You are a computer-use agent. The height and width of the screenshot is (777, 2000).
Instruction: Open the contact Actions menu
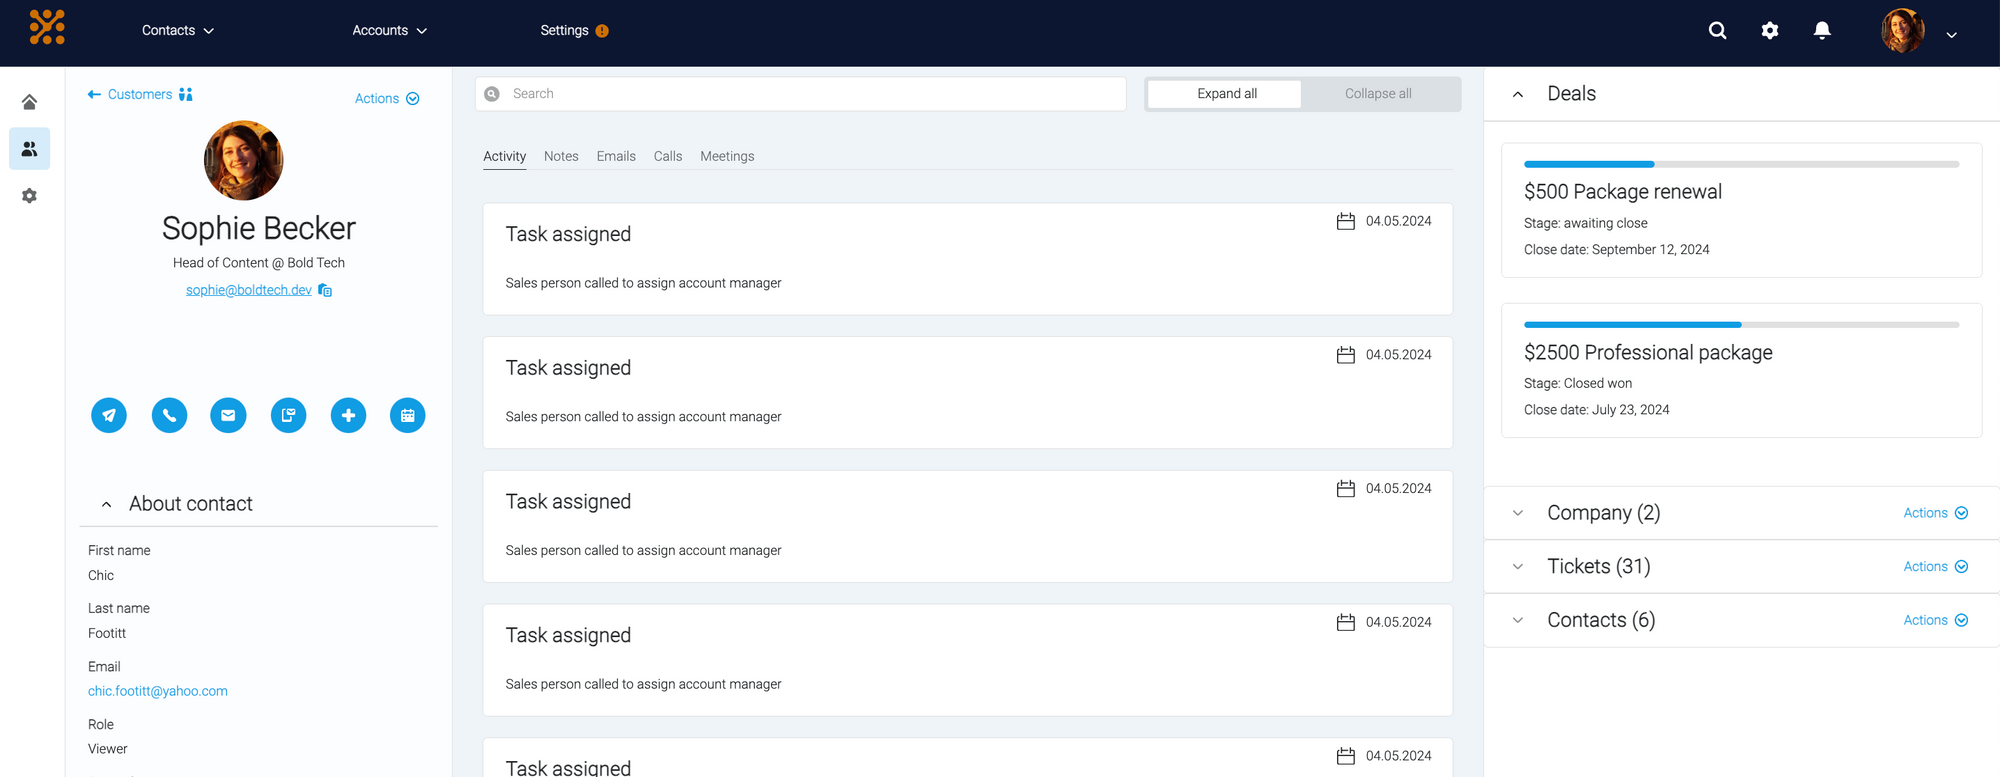(387, 98)
